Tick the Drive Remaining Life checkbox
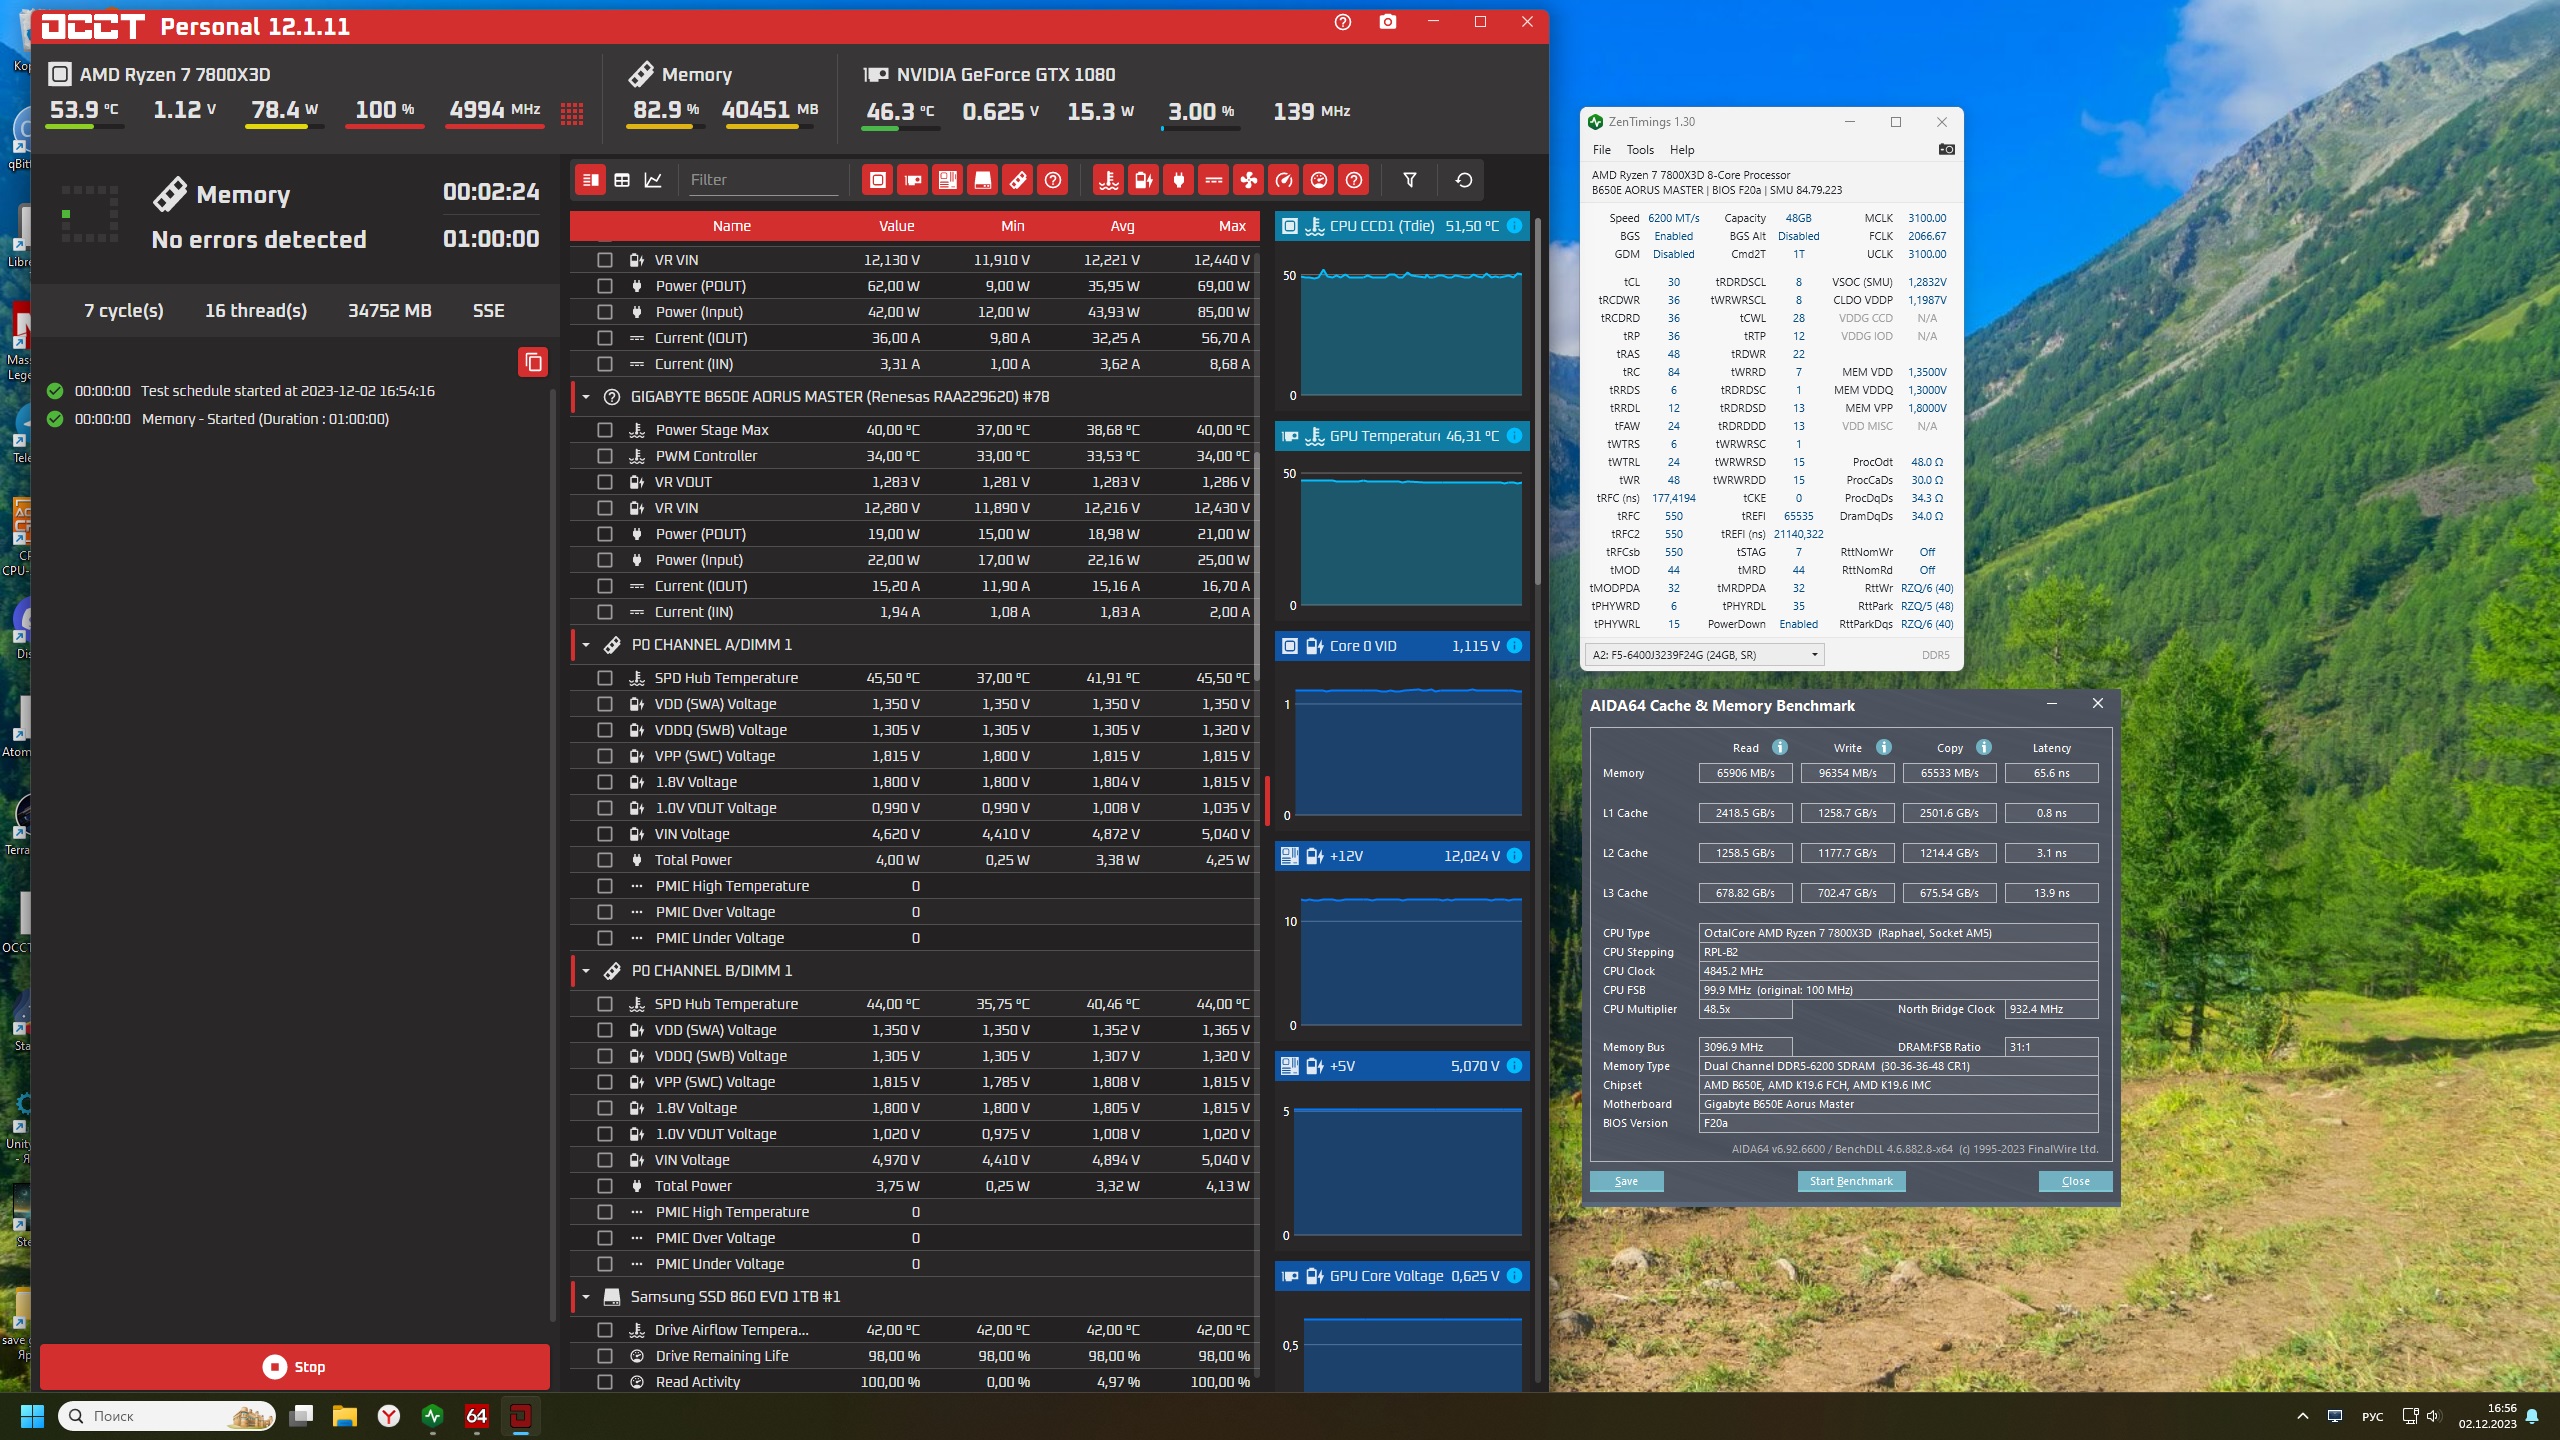The height and width of the screenshot is (1440, 2560). click(604, 1356)
